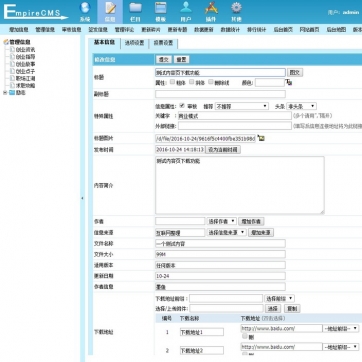Screen dimensions: 362x362
Task: Click the 提交 (submit) button
Action: tap(164, 60)
